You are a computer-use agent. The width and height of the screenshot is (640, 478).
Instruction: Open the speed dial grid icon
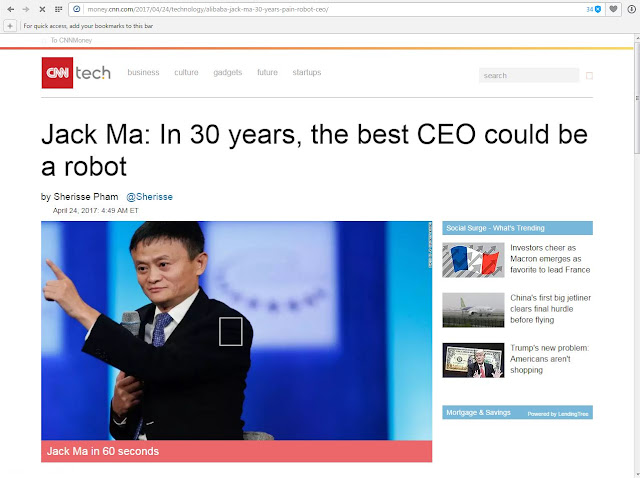[58, 9]
